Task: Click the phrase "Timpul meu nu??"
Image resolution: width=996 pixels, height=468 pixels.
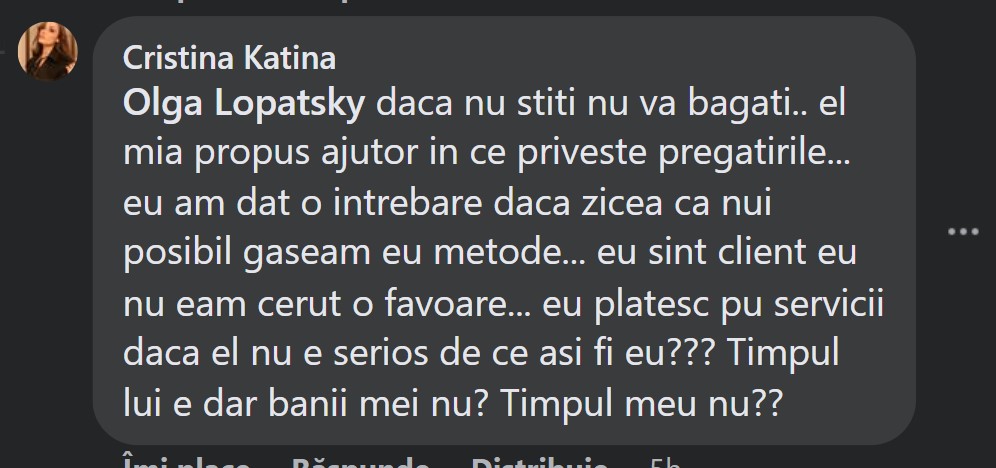Action: [640, 402]
